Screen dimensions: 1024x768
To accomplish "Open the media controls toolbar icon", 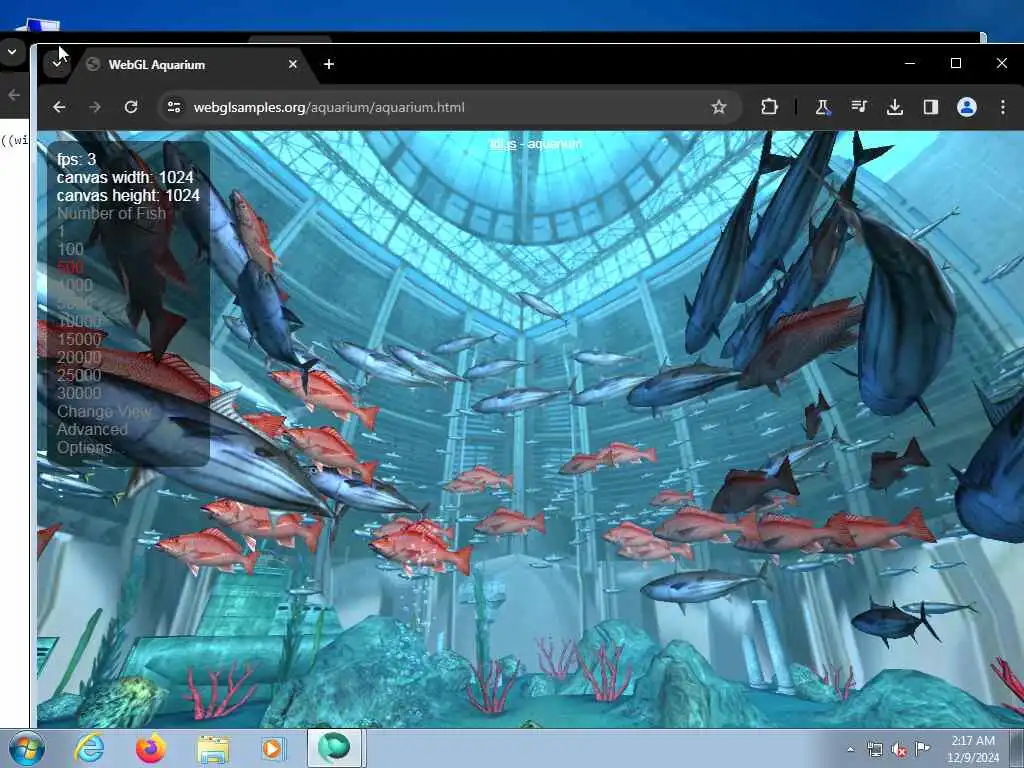I will tap(859, 106).
